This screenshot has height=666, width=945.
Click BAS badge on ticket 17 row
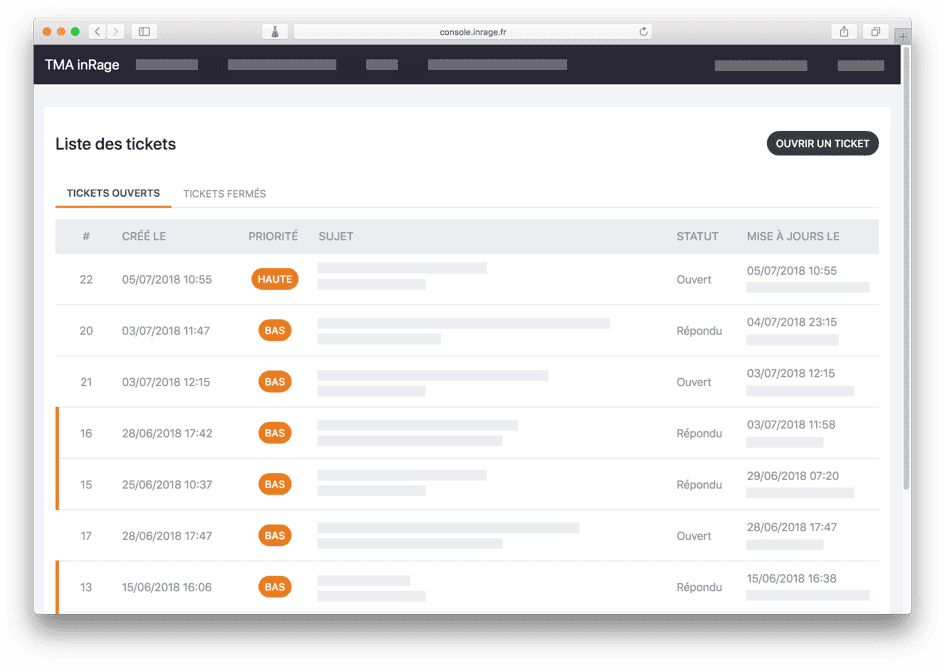click(275, 535)
